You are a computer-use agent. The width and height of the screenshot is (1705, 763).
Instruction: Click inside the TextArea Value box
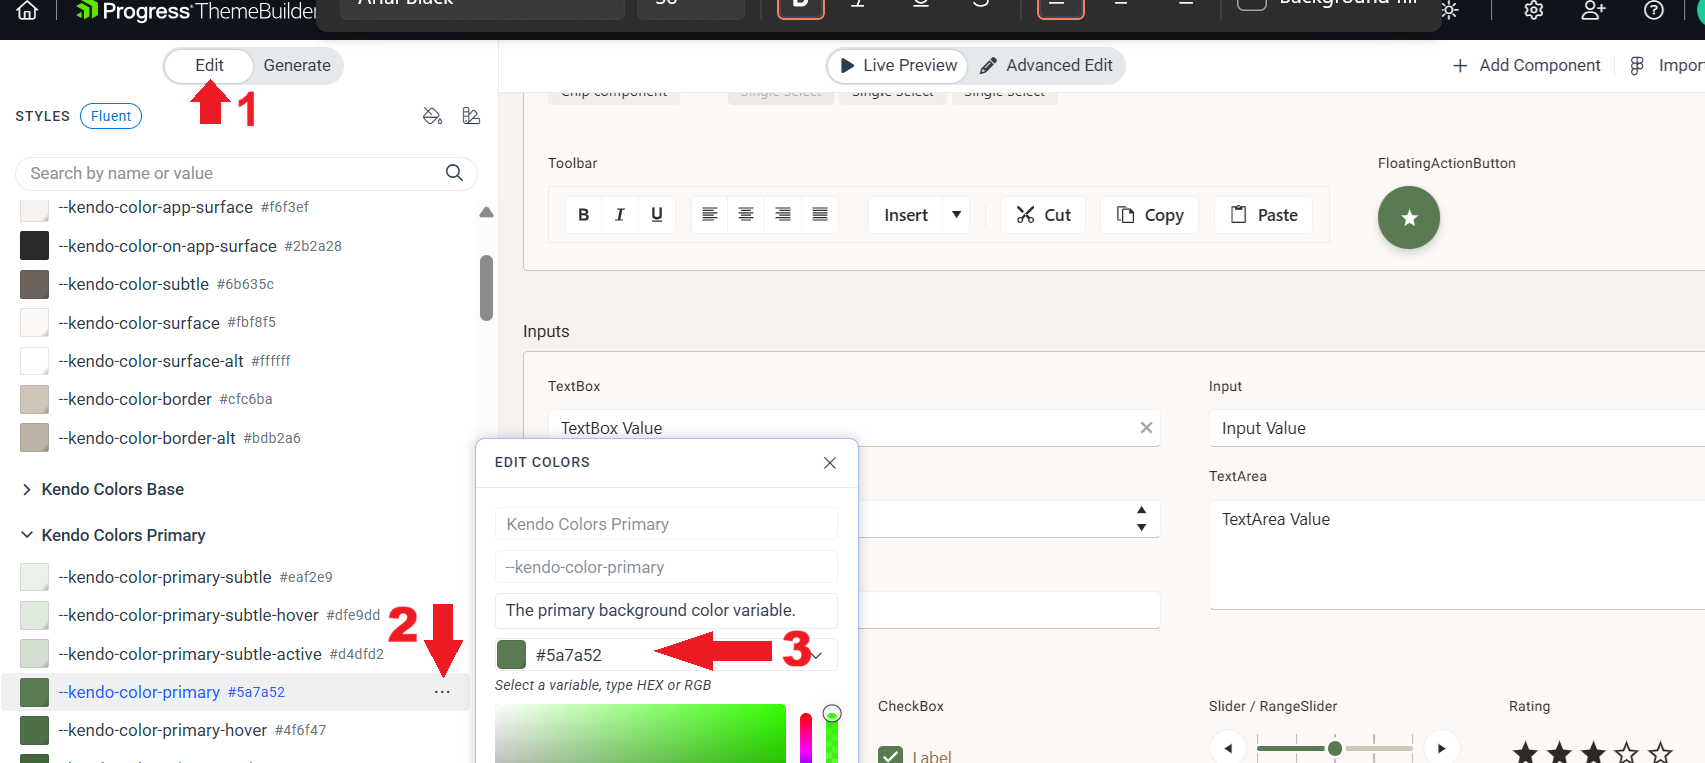[x=1457, y=555]
